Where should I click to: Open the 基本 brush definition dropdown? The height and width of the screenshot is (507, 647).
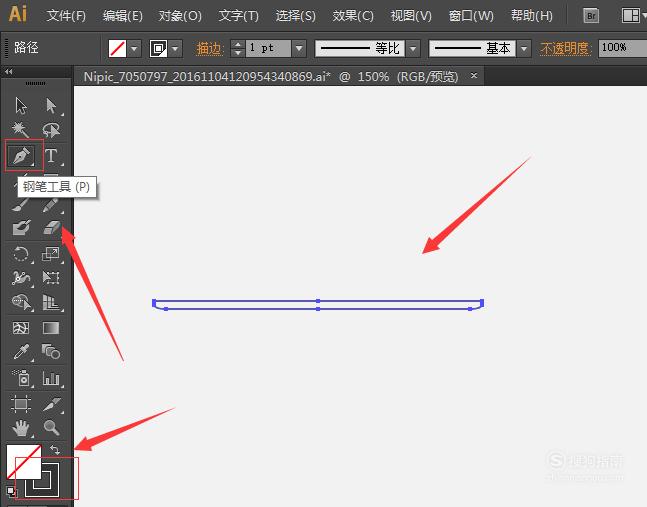pyautogui.click(x=524, y=48)
